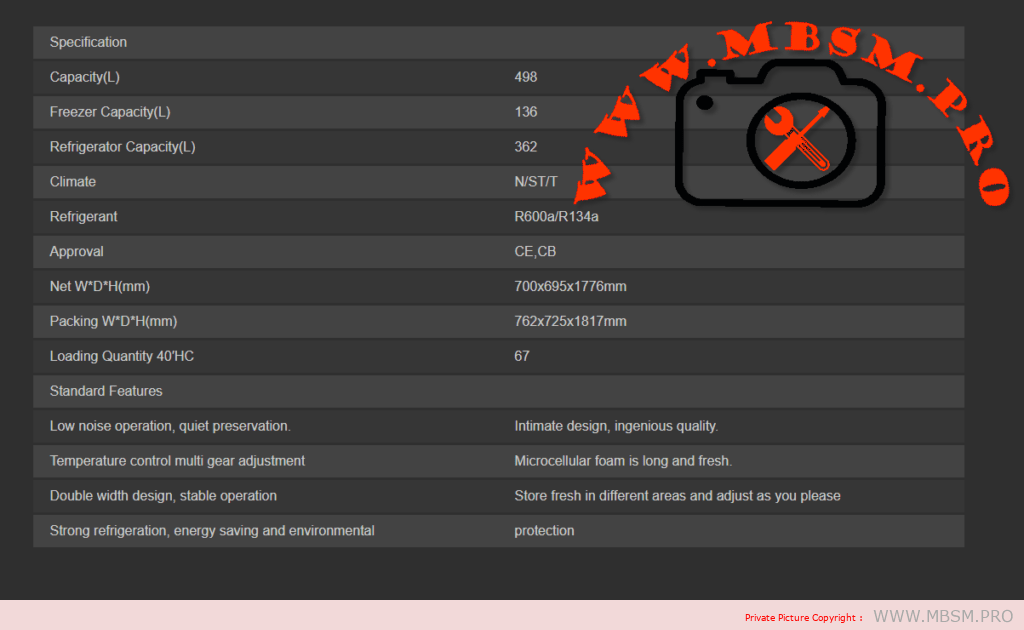Click the Private Picture Copyright text
The width and height of the screenshot is (1024, 630).
(803, 618)
